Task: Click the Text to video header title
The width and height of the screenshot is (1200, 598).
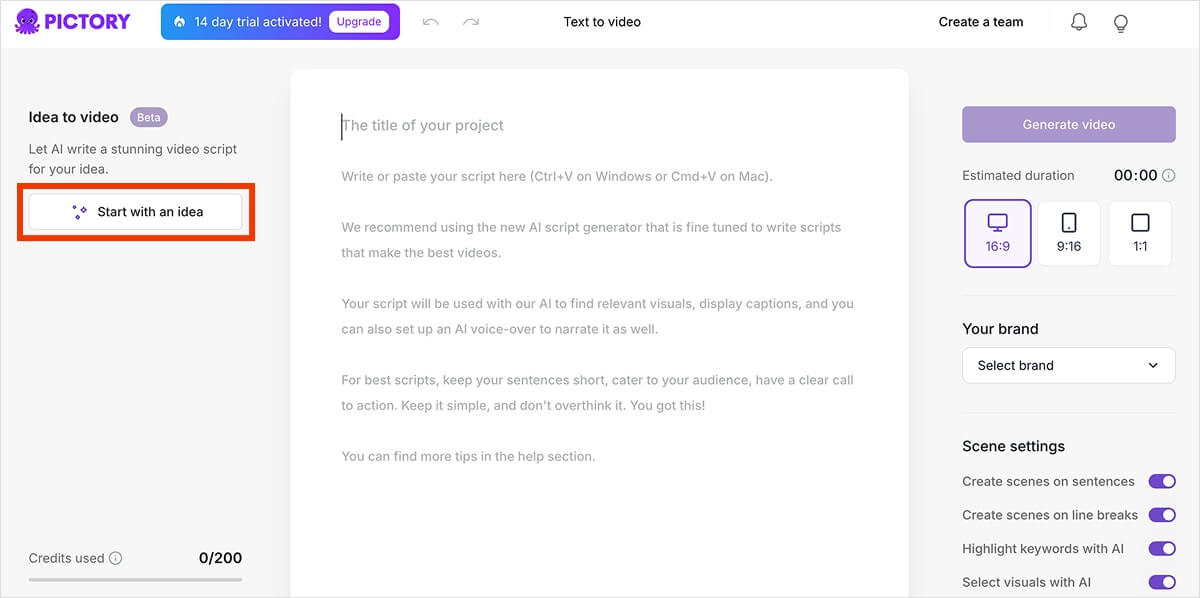Action: tap(602, 22)
